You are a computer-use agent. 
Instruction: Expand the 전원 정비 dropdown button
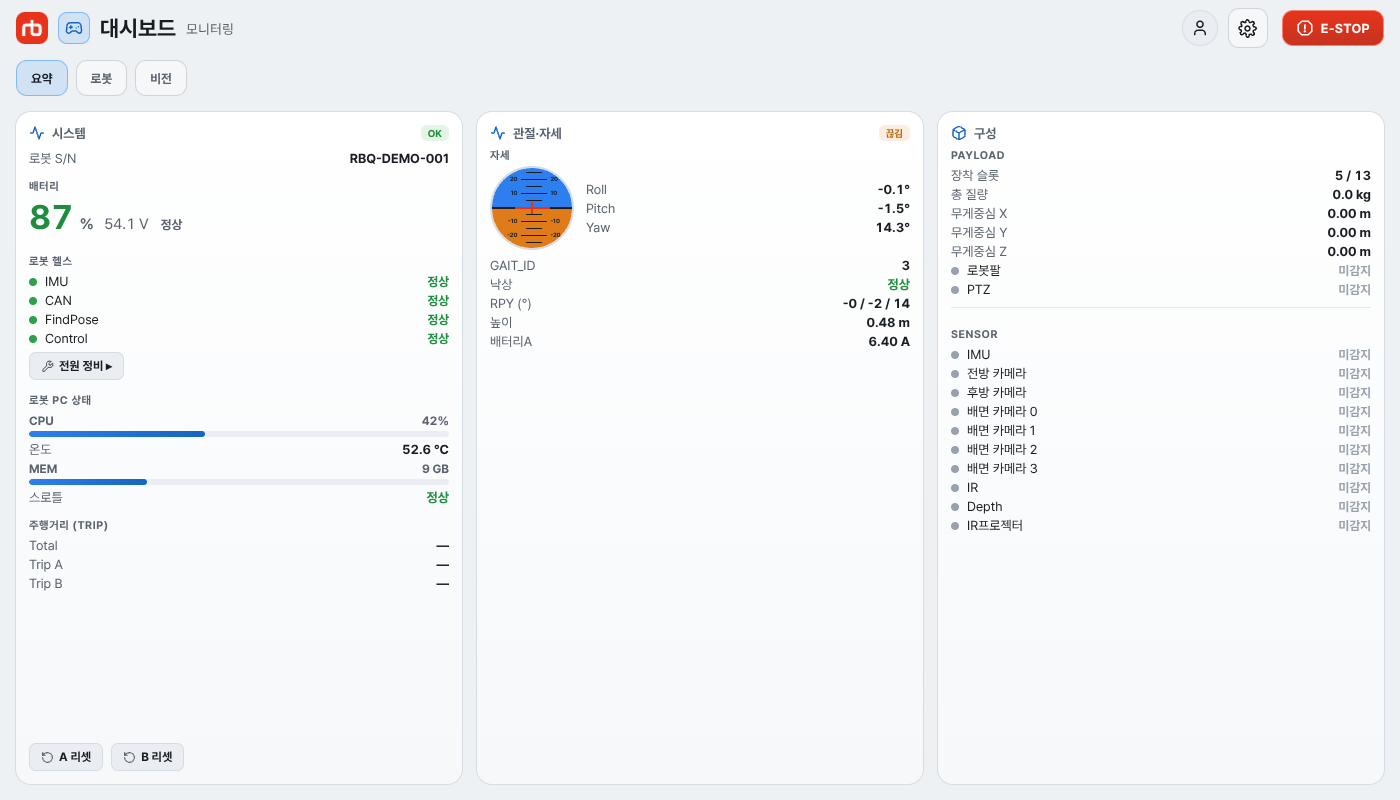point(76,366)
